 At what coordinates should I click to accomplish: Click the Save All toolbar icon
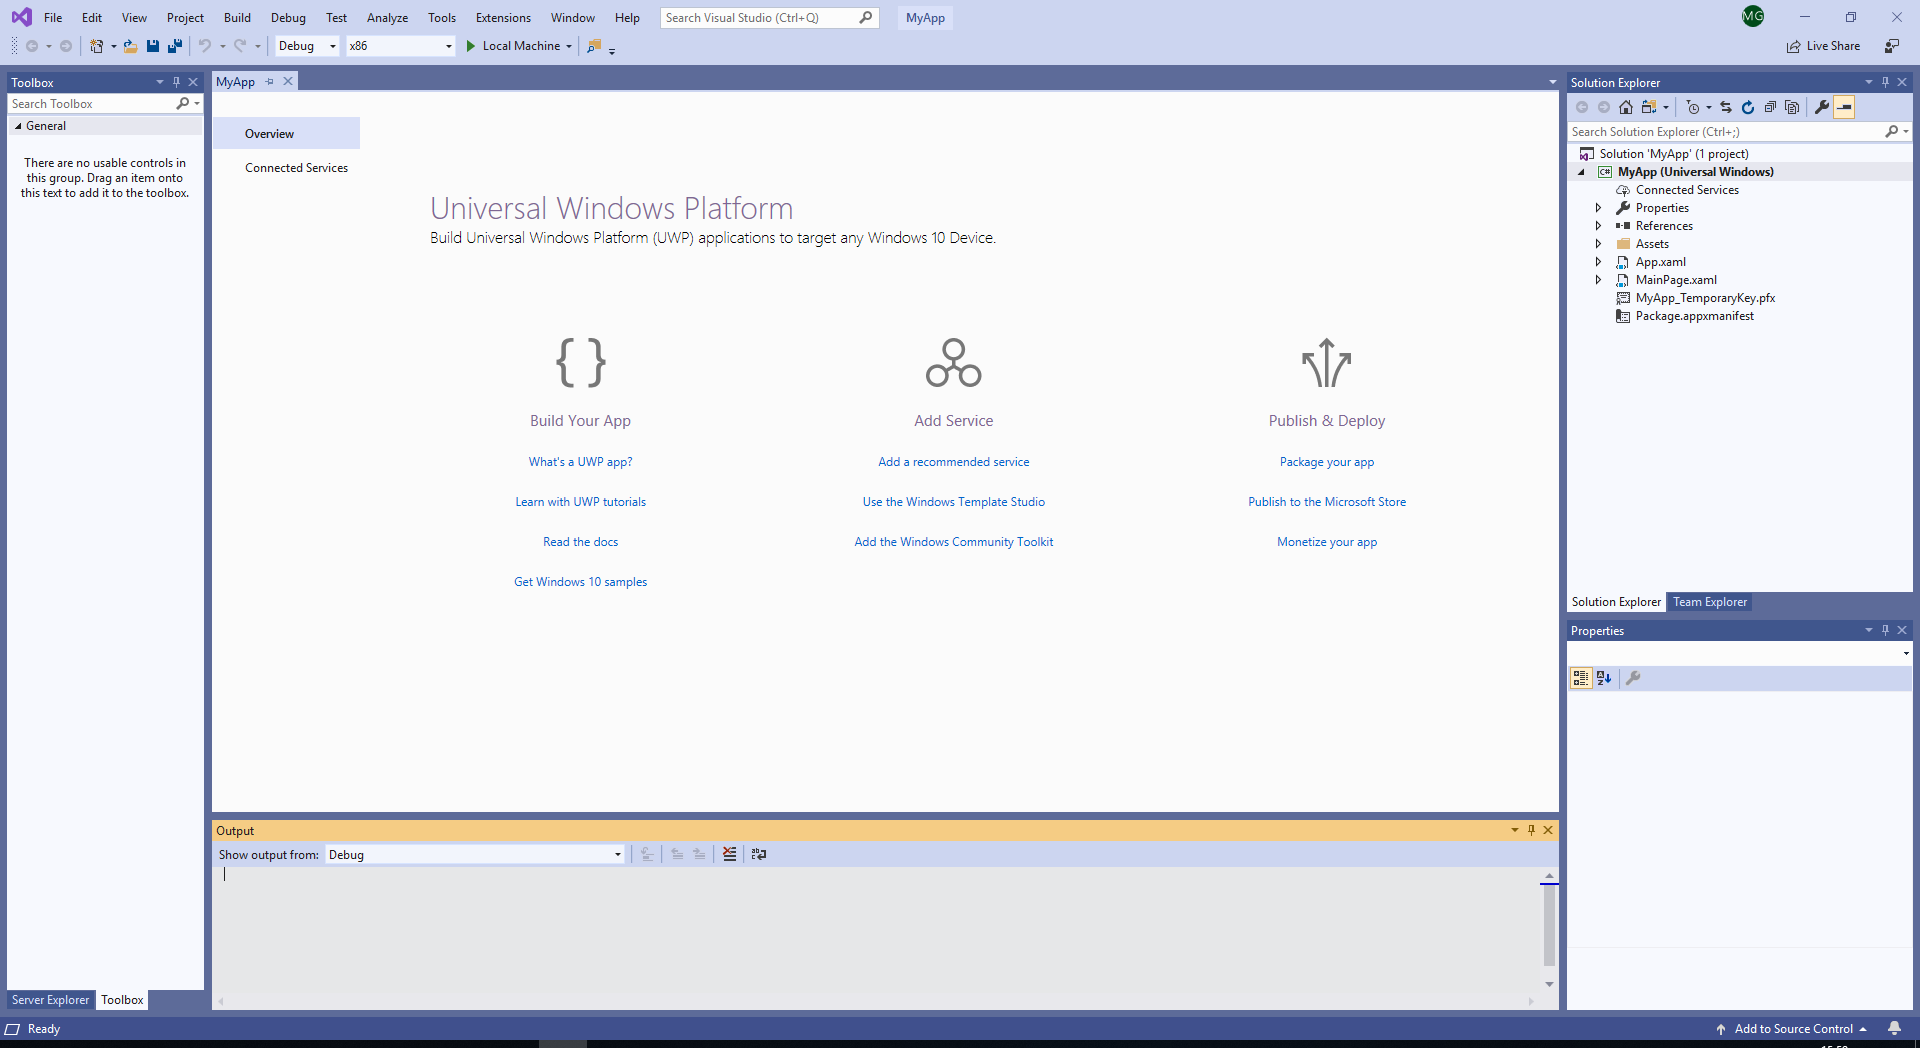tap(175, 46)
